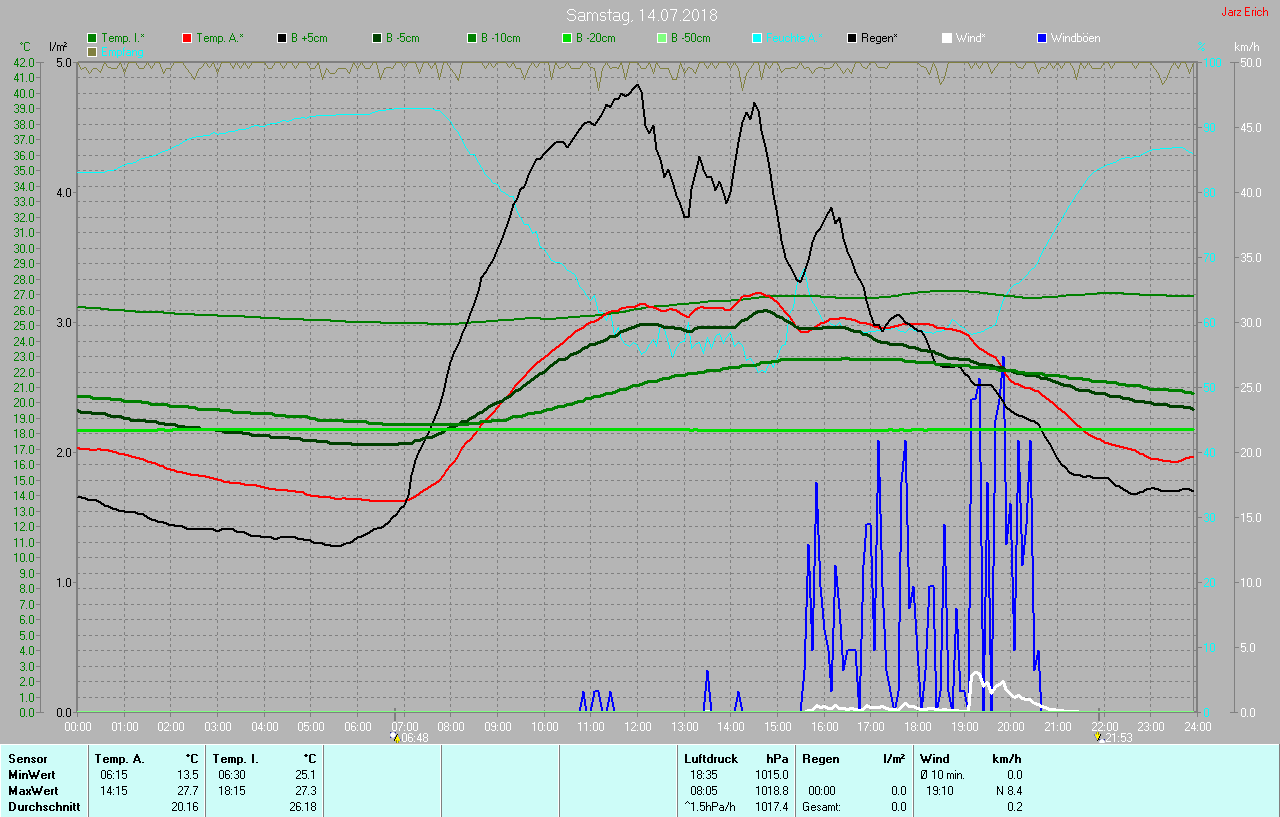Click the B -20cm bright green legend marker
The image size is (1280, 817).
(567, 38)
